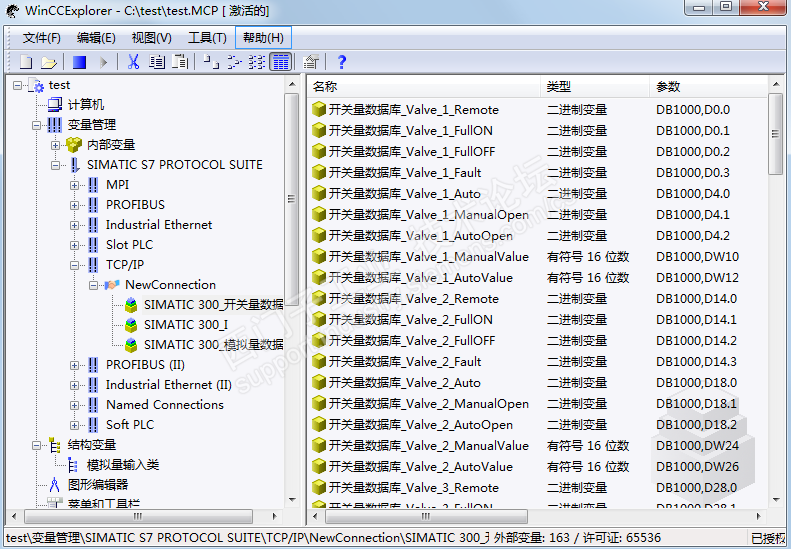Select SIMATIC 300_开关量数据 tag group icon
791x549 pixels.
131,305
